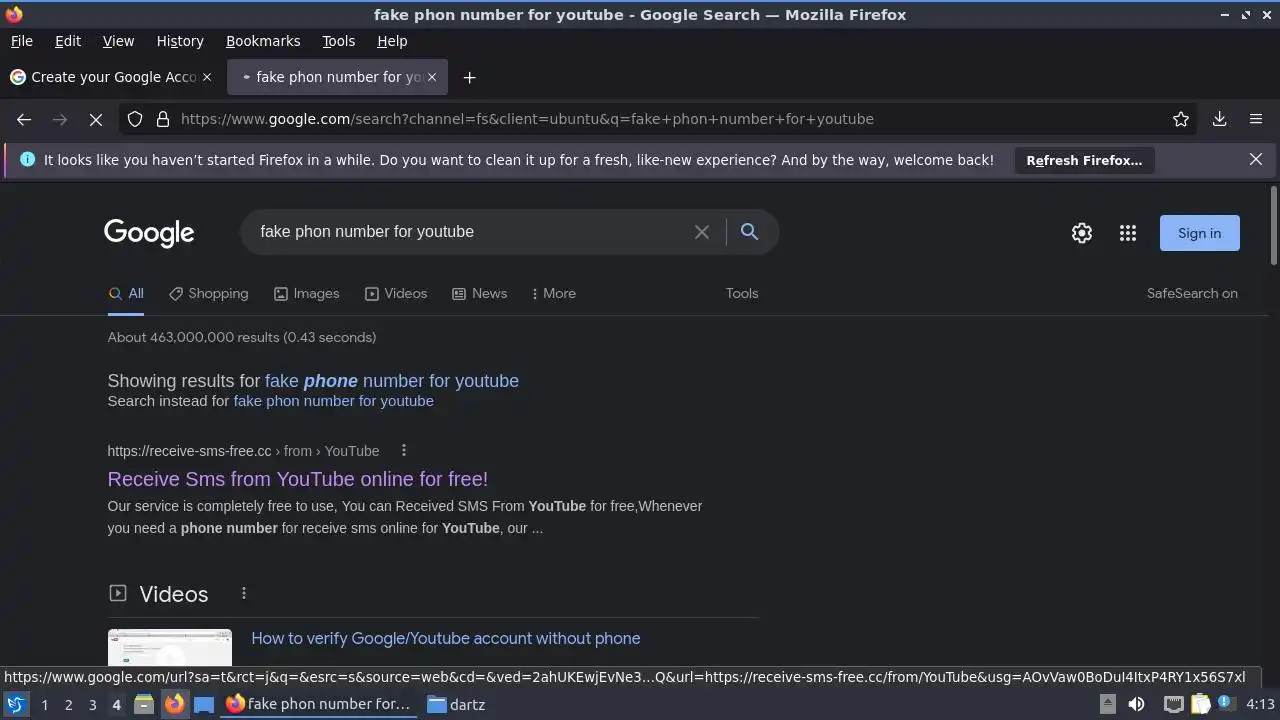Open the dartz window from taskbar
The width and height of the screenshot is (1280, 720).
coord(456,704)
